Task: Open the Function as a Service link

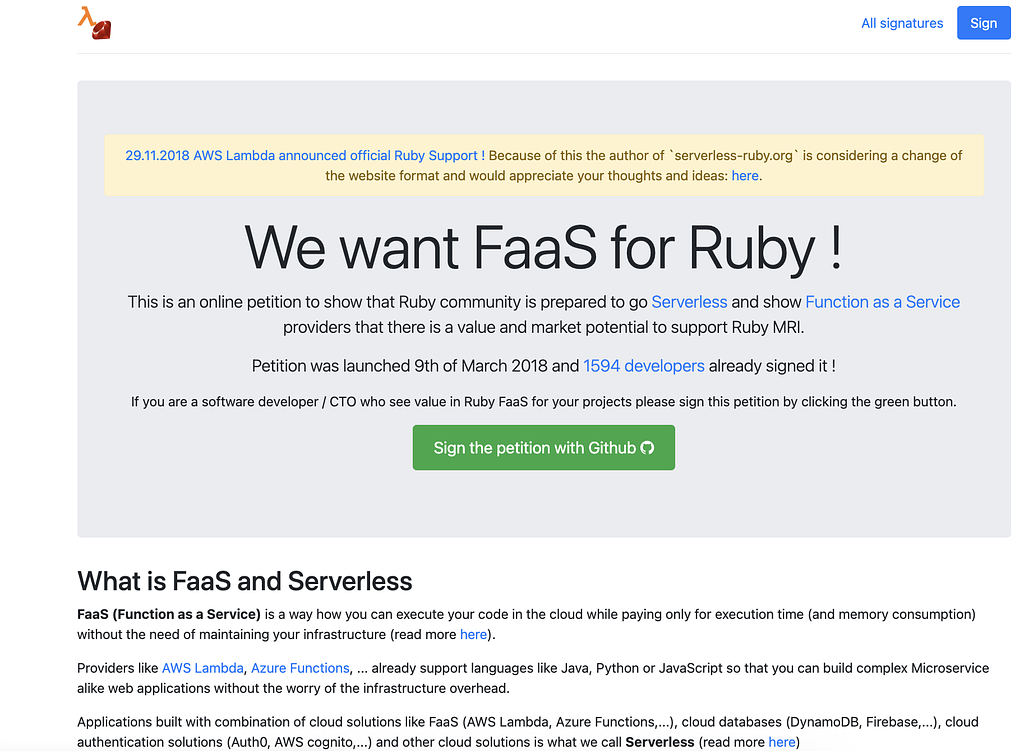Action: 882,302
